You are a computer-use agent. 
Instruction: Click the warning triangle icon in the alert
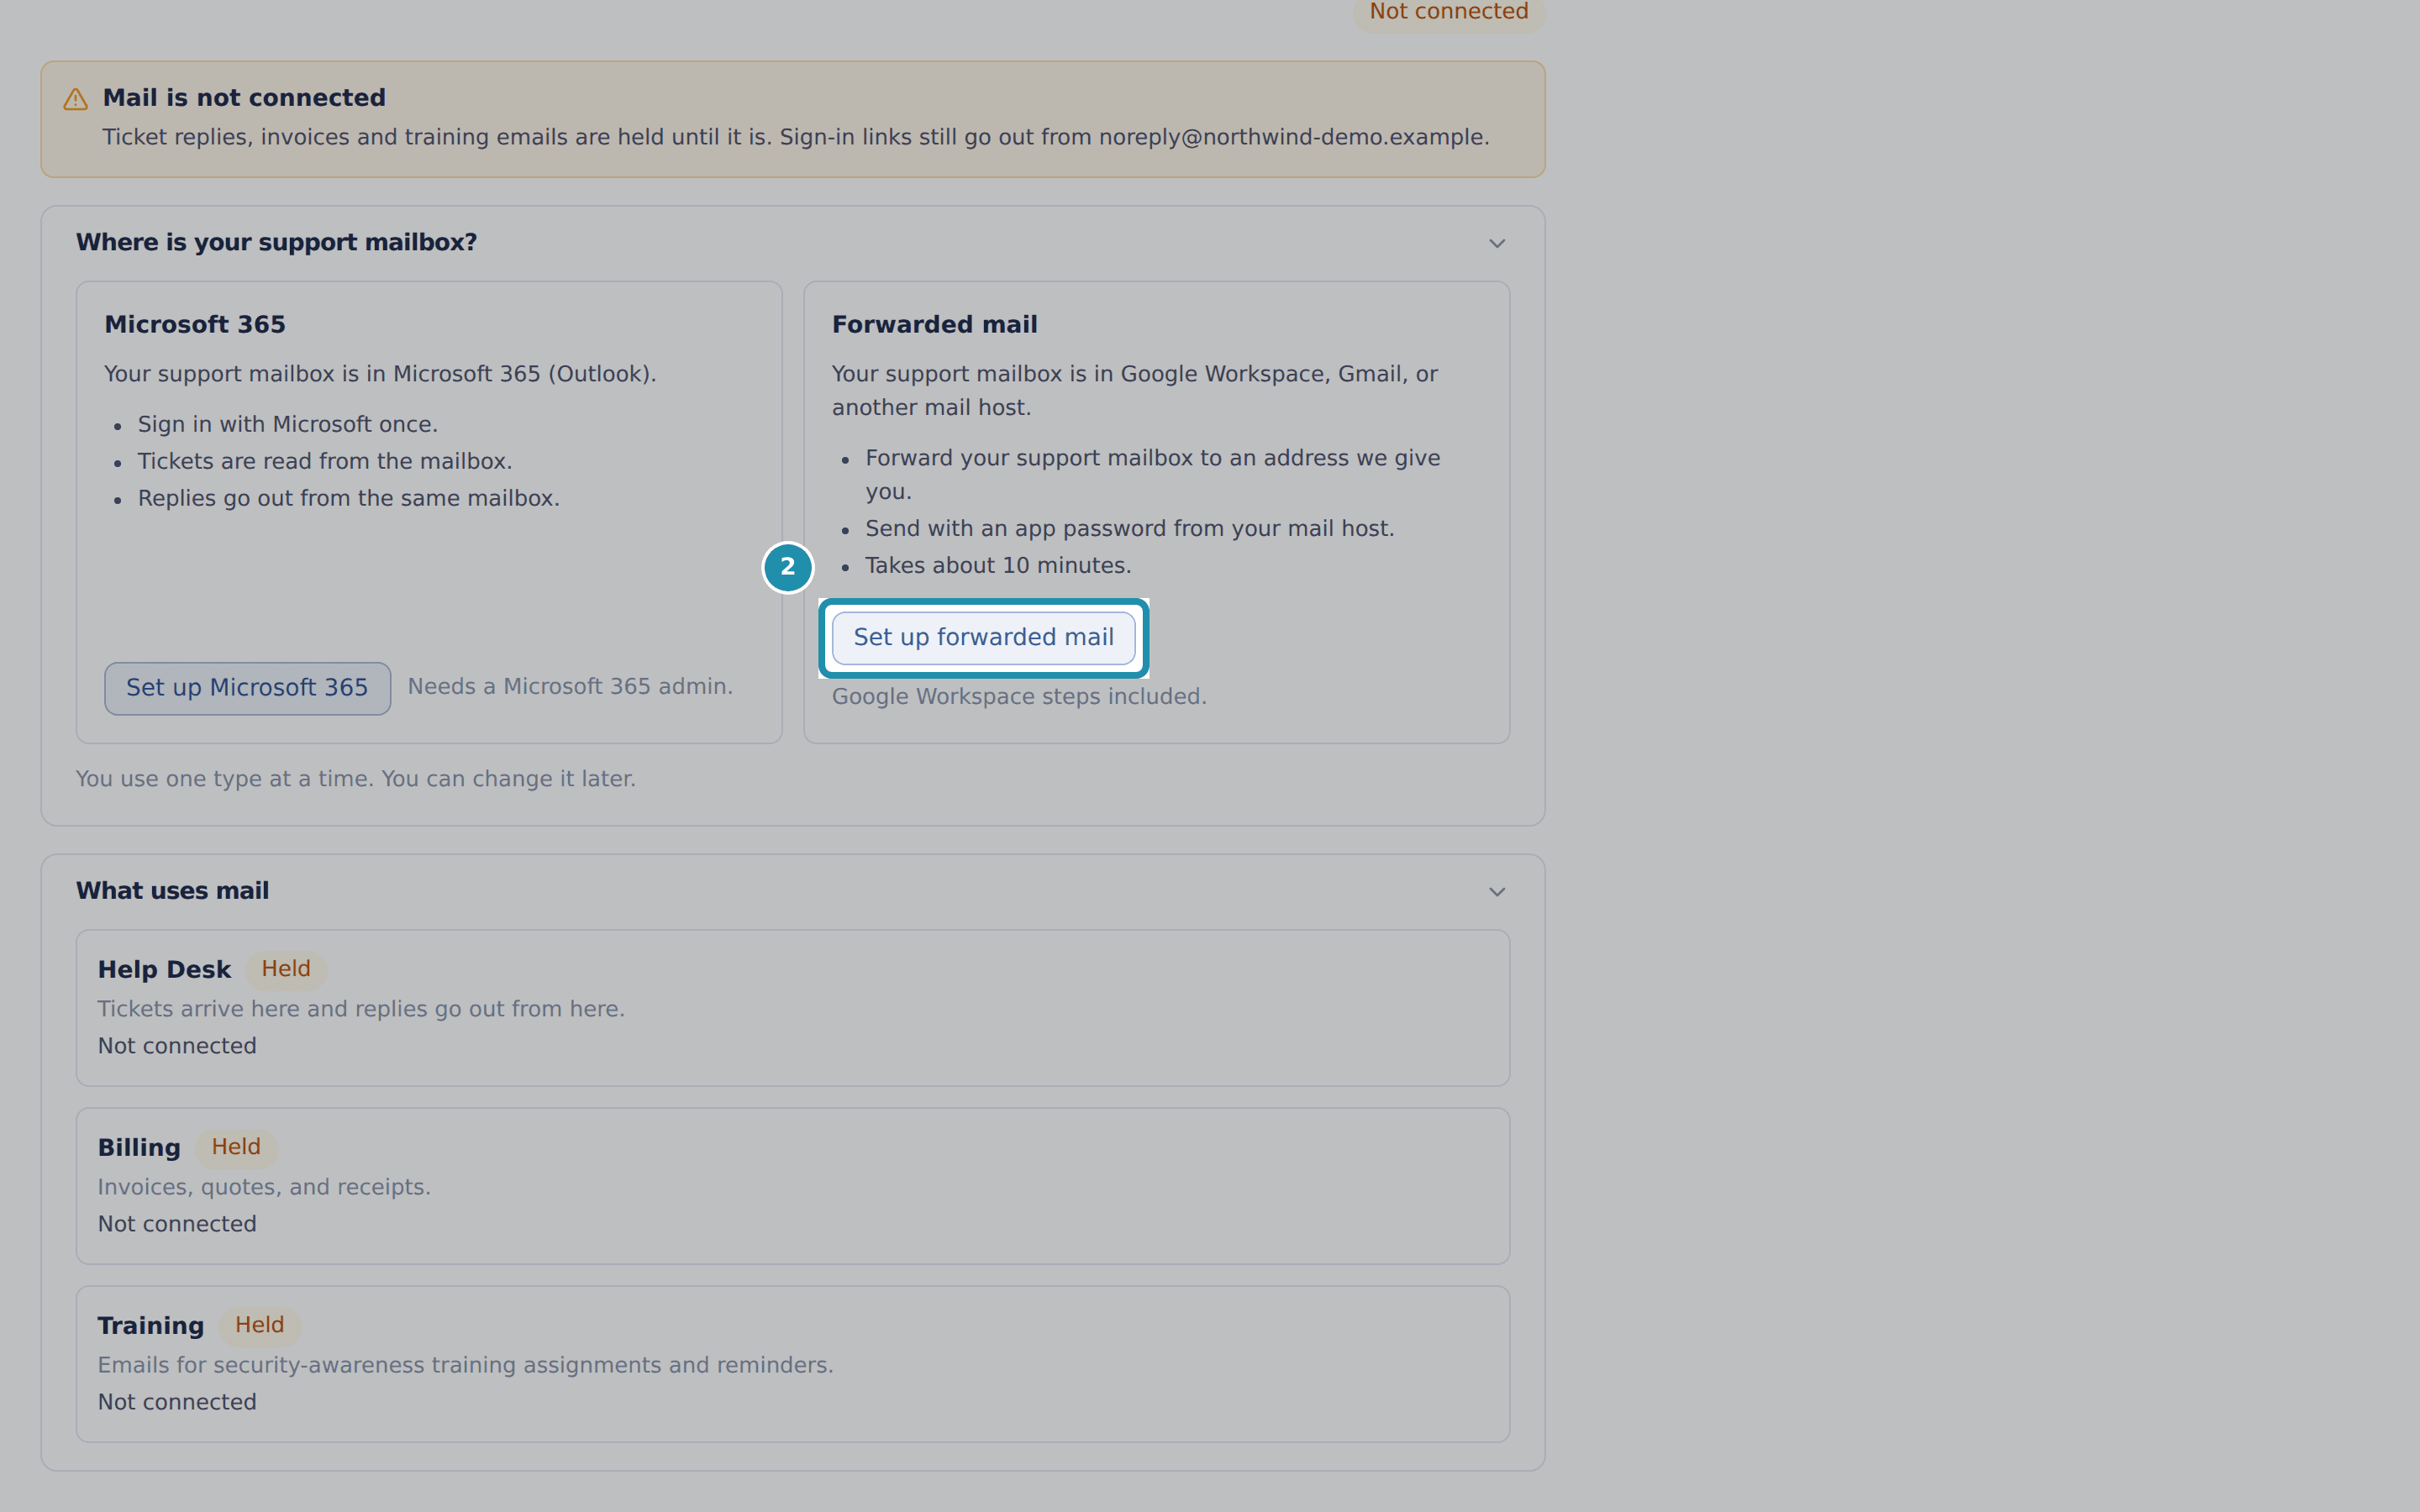[x=76, y=99]
